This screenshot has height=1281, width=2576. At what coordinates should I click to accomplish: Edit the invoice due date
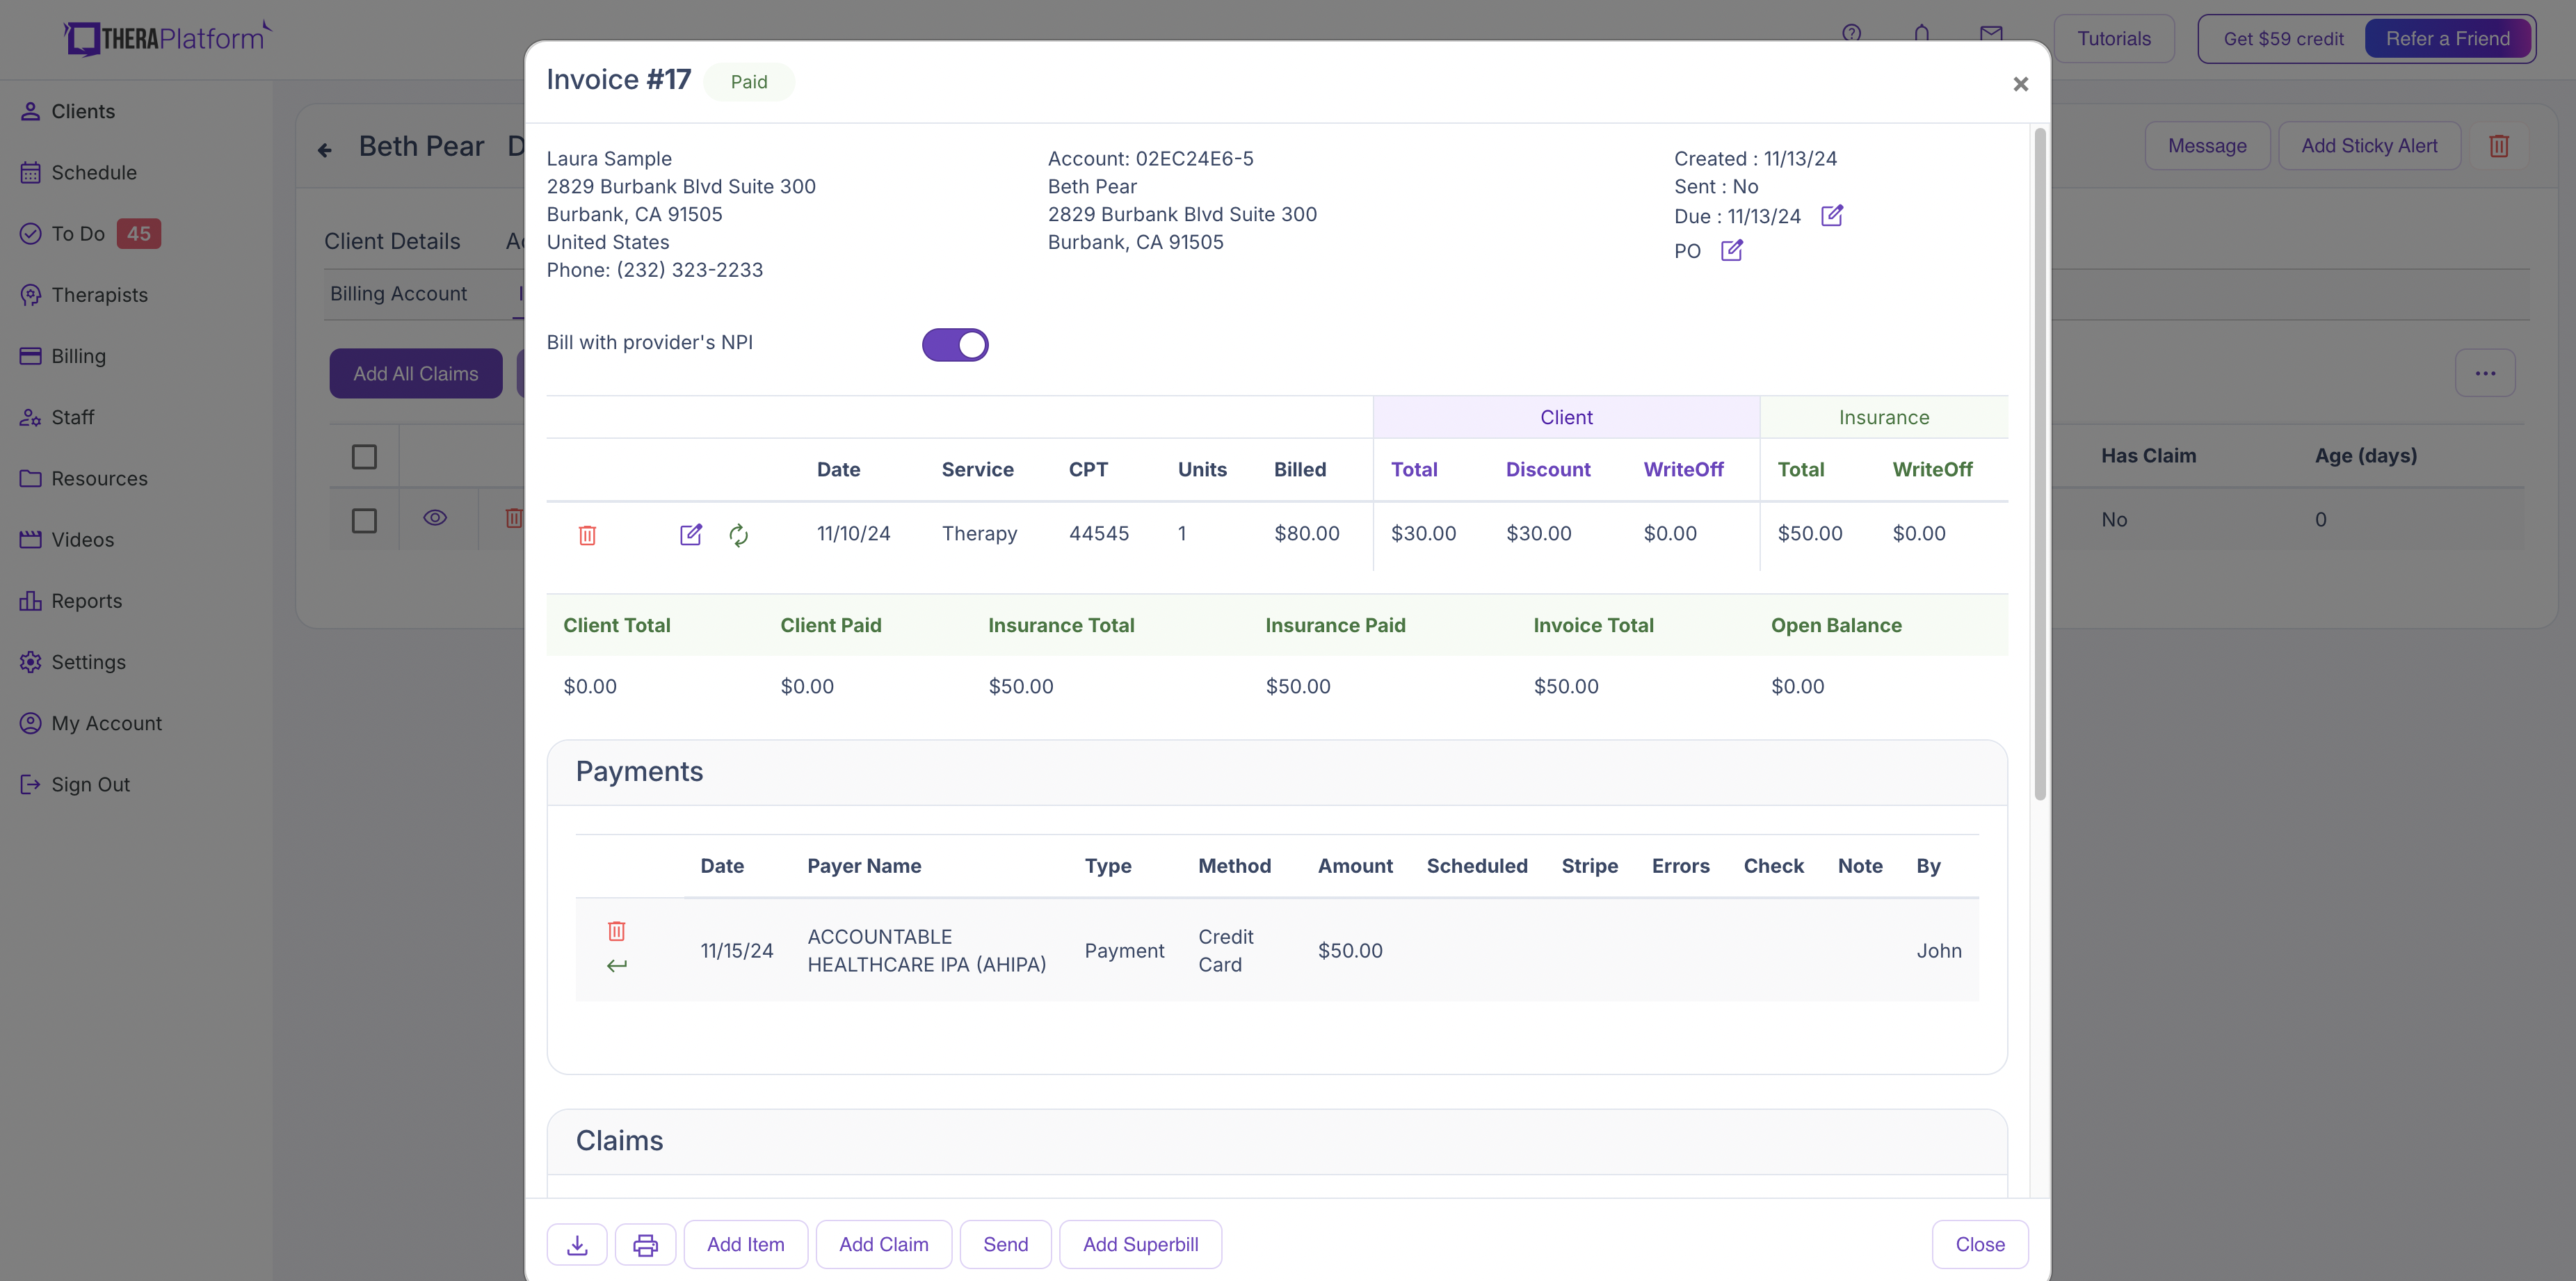pos(1831,215)
